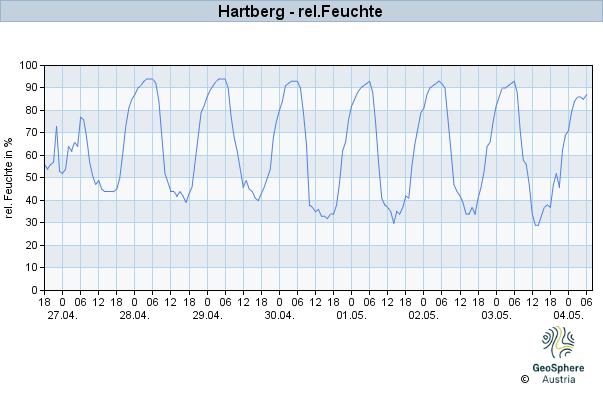The height and width of the screenshot is (400, 603).
Task: Click the date label 04.05.
Action: tap(568, 315)
